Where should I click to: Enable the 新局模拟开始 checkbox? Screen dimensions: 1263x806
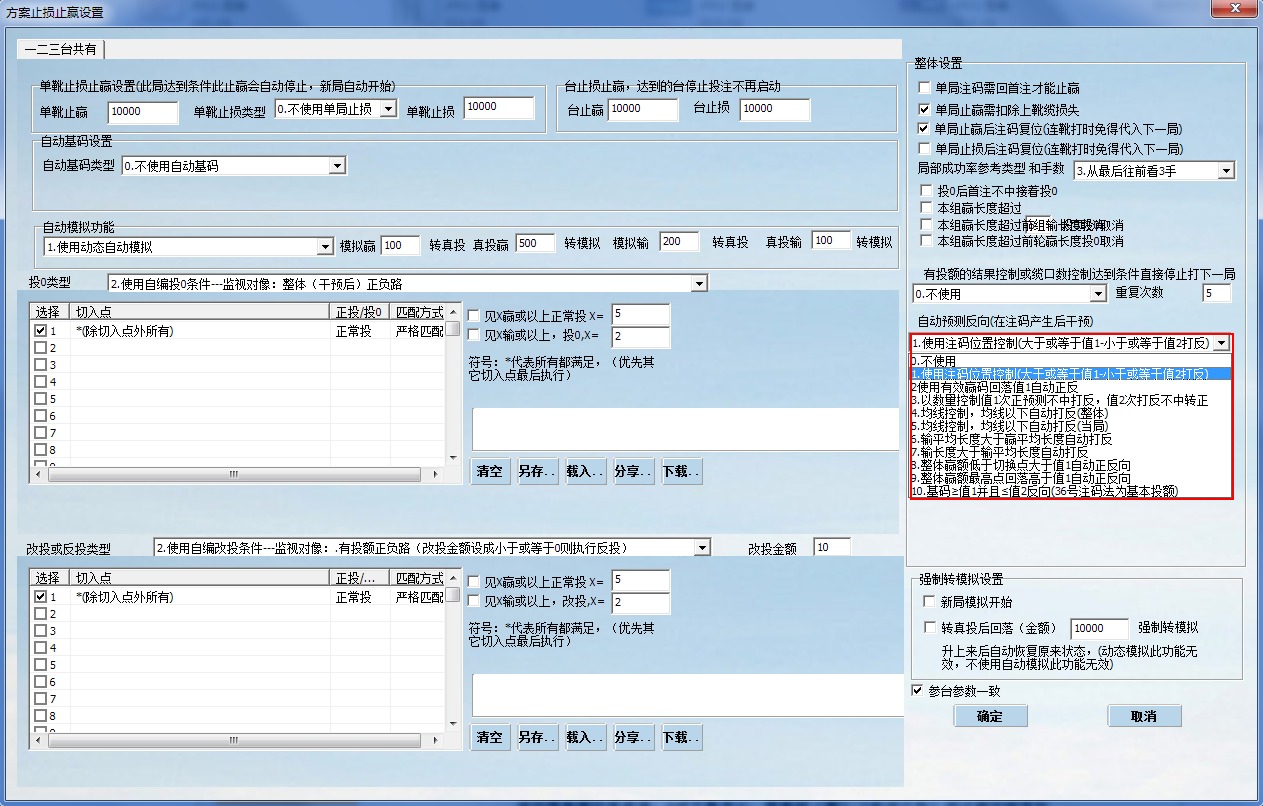[x=927, y=600]
